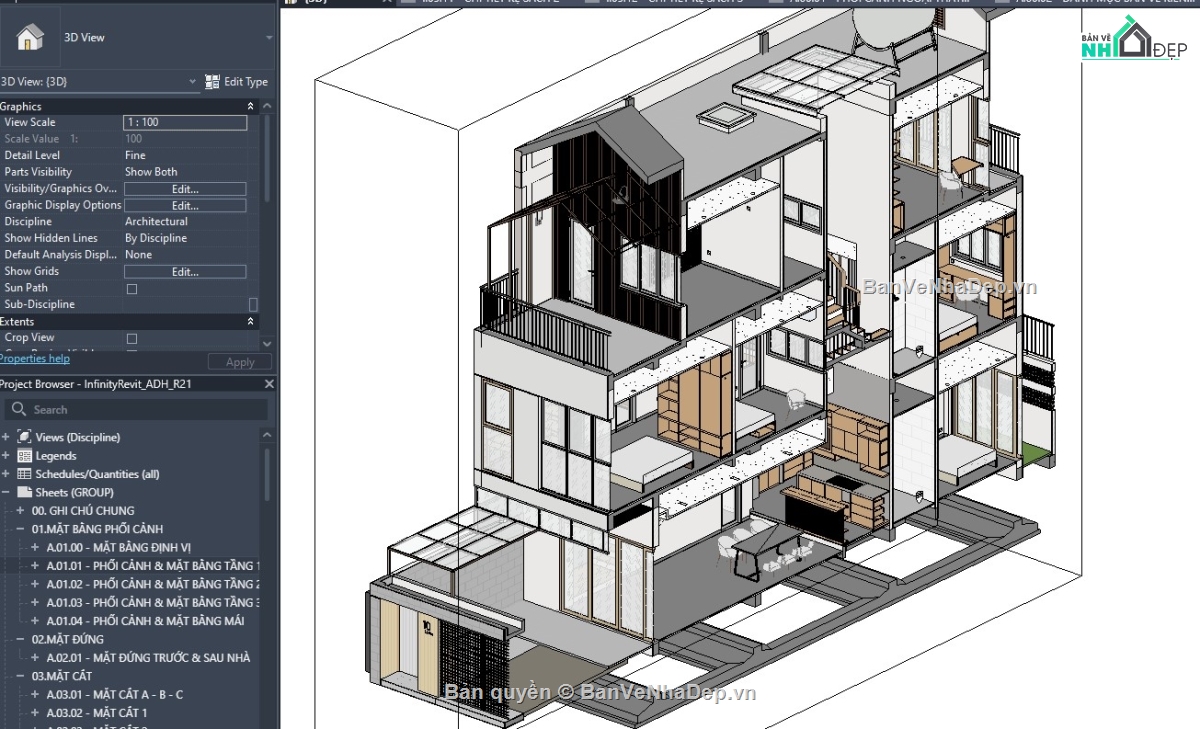Collapse the 03.MẶT CẮT group
1200x729 pixels.
(x=20, y=676)
